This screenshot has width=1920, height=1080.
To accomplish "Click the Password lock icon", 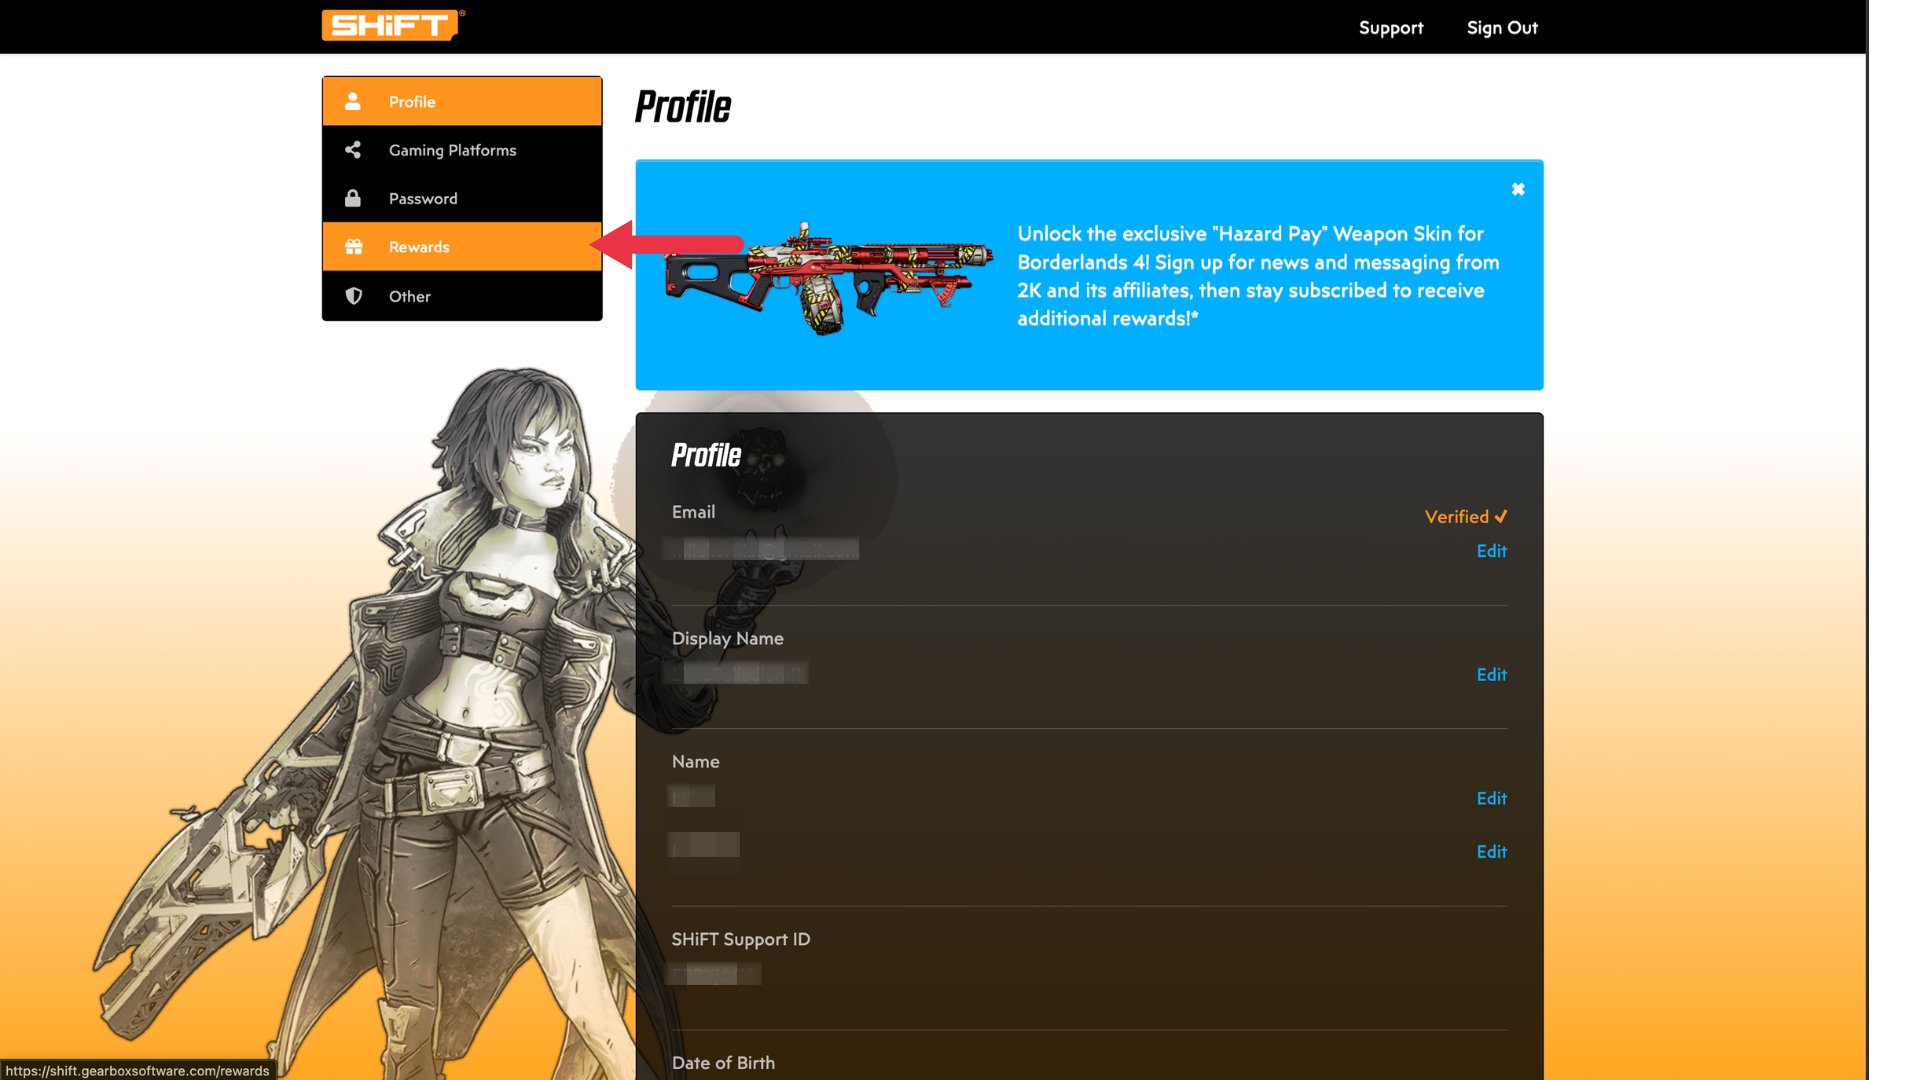I will click(x=353, y=198).
